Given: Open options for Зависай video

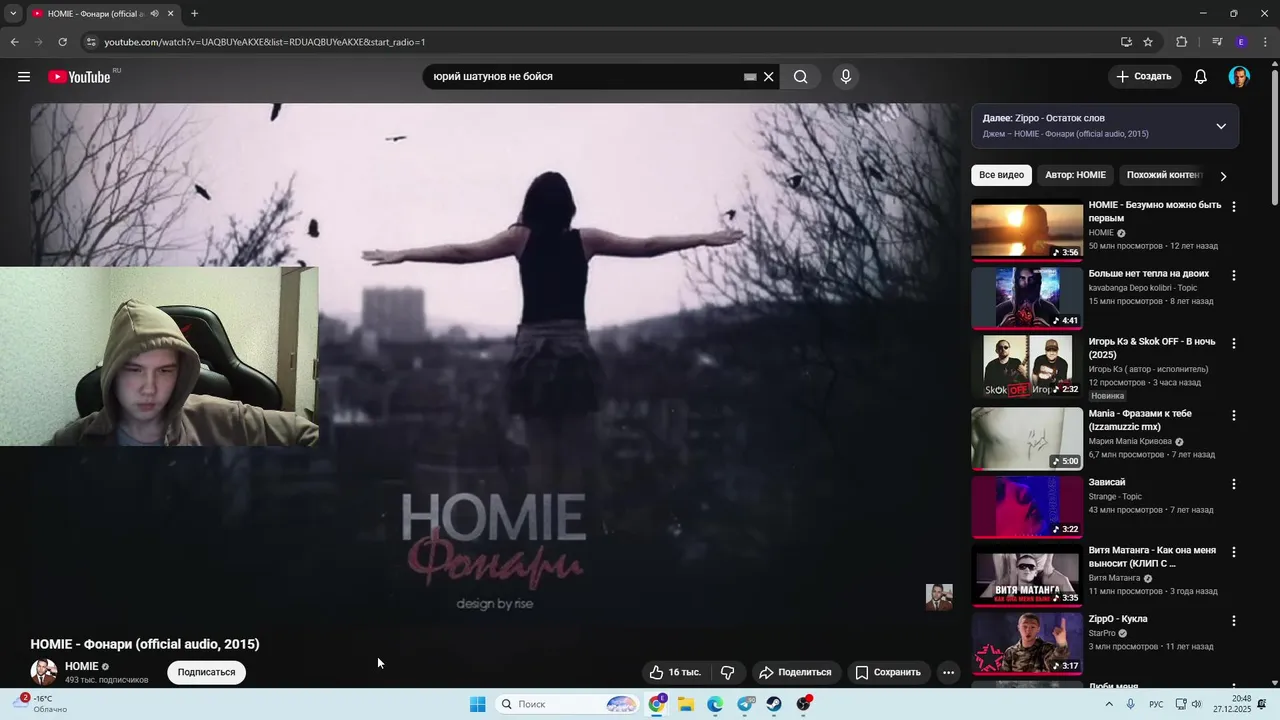Looking at the screenshot, I should click(1233, 484).
